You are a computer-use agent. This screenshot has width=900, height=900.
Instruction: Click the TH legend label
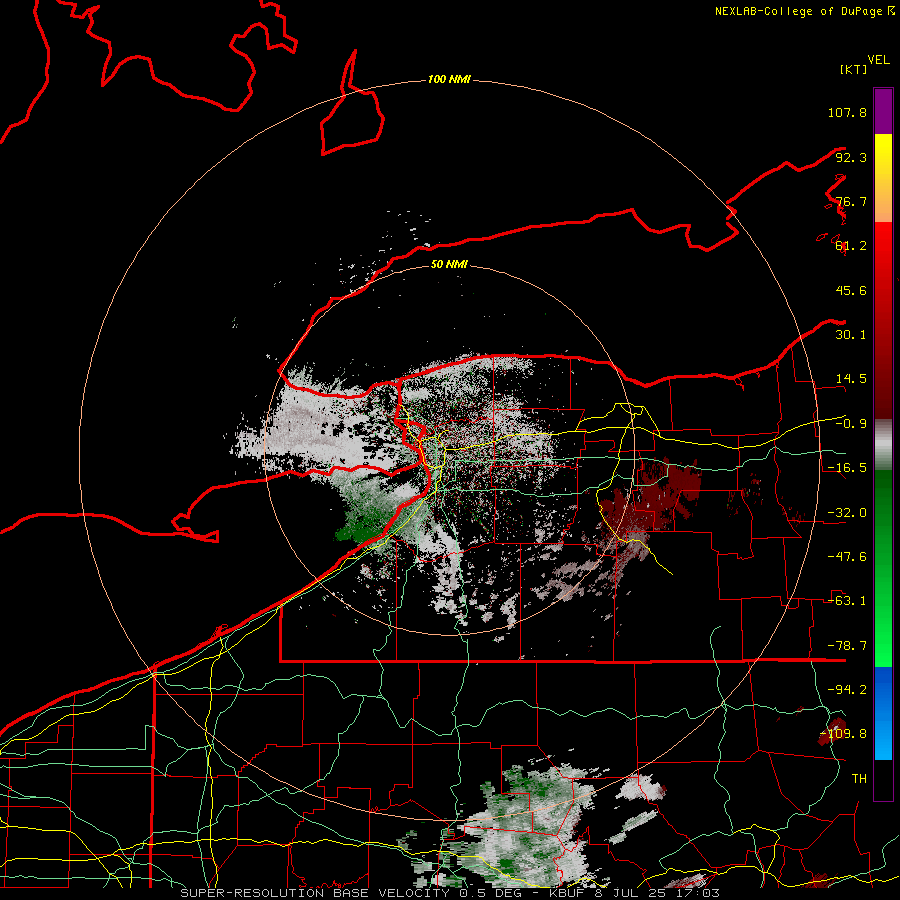click(859, 779)
